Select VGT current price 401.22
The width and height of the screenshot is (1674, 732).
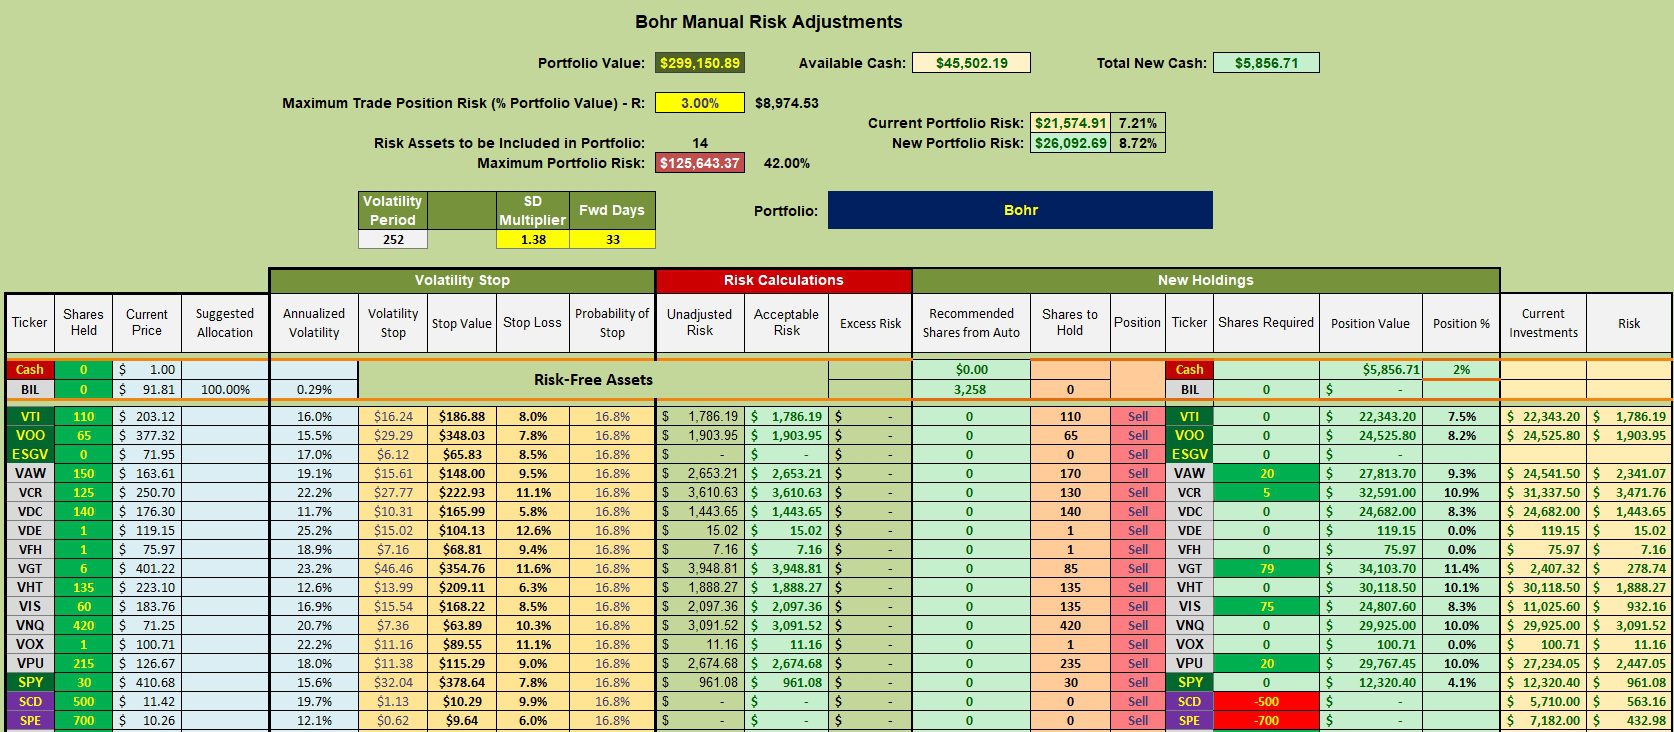(x=147, y=569)
